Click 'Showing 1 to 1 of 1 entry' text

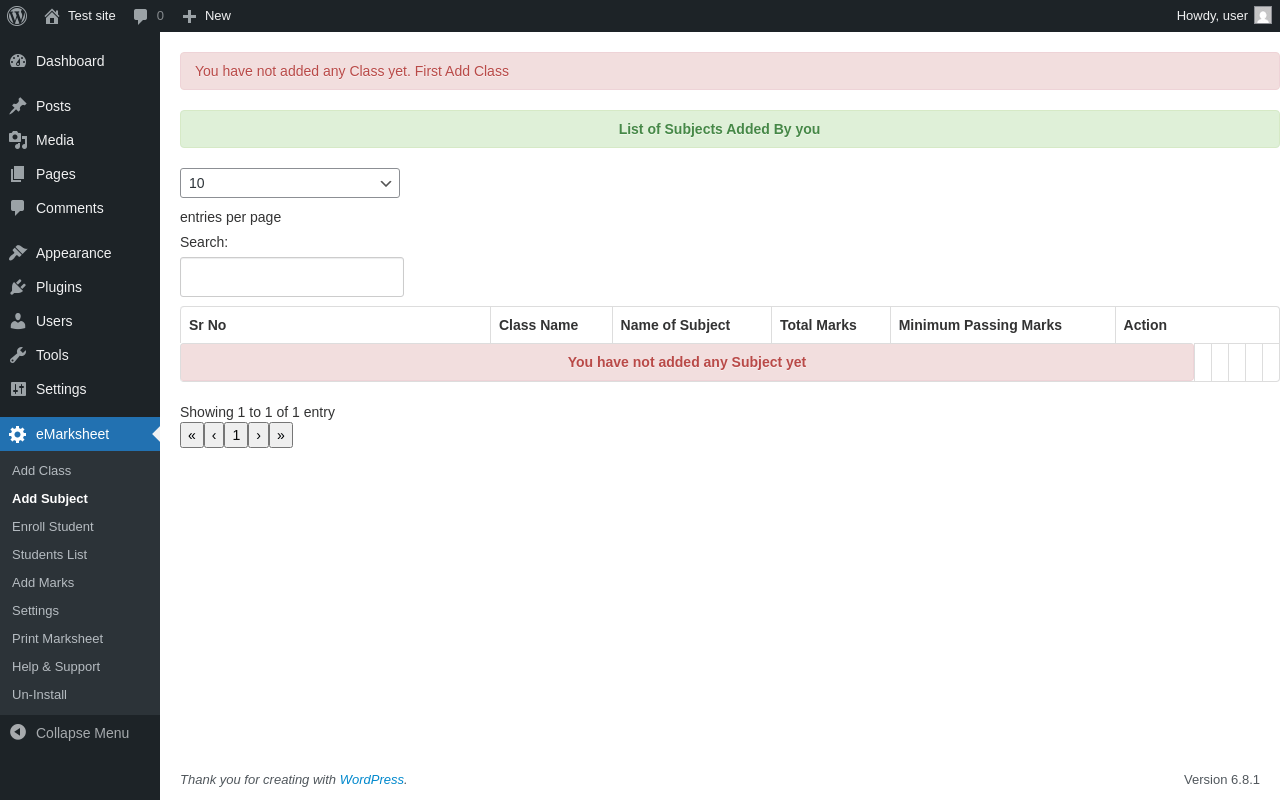tap(257, 412)
